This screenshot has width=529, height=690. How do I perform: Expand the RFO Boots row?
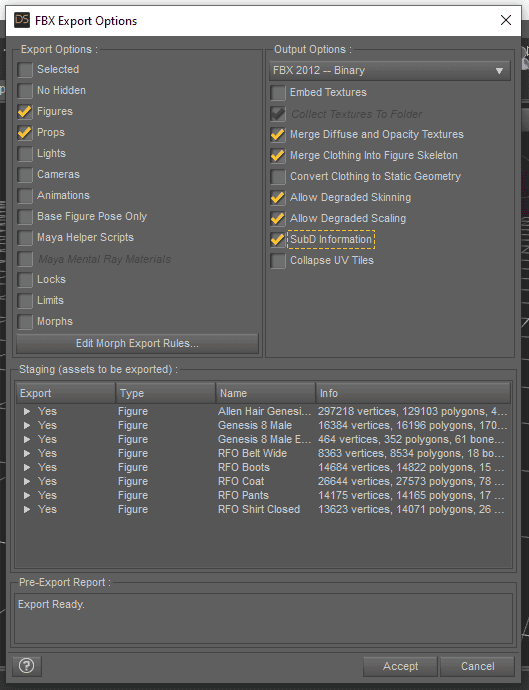point(27,467)
